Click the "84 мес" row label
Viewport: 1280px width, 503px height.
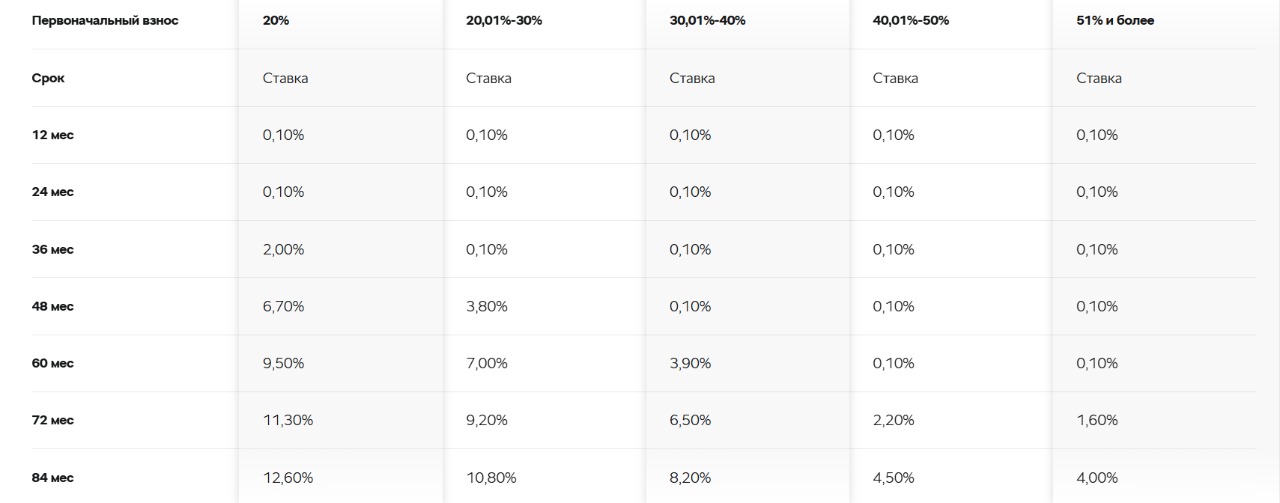53,477
